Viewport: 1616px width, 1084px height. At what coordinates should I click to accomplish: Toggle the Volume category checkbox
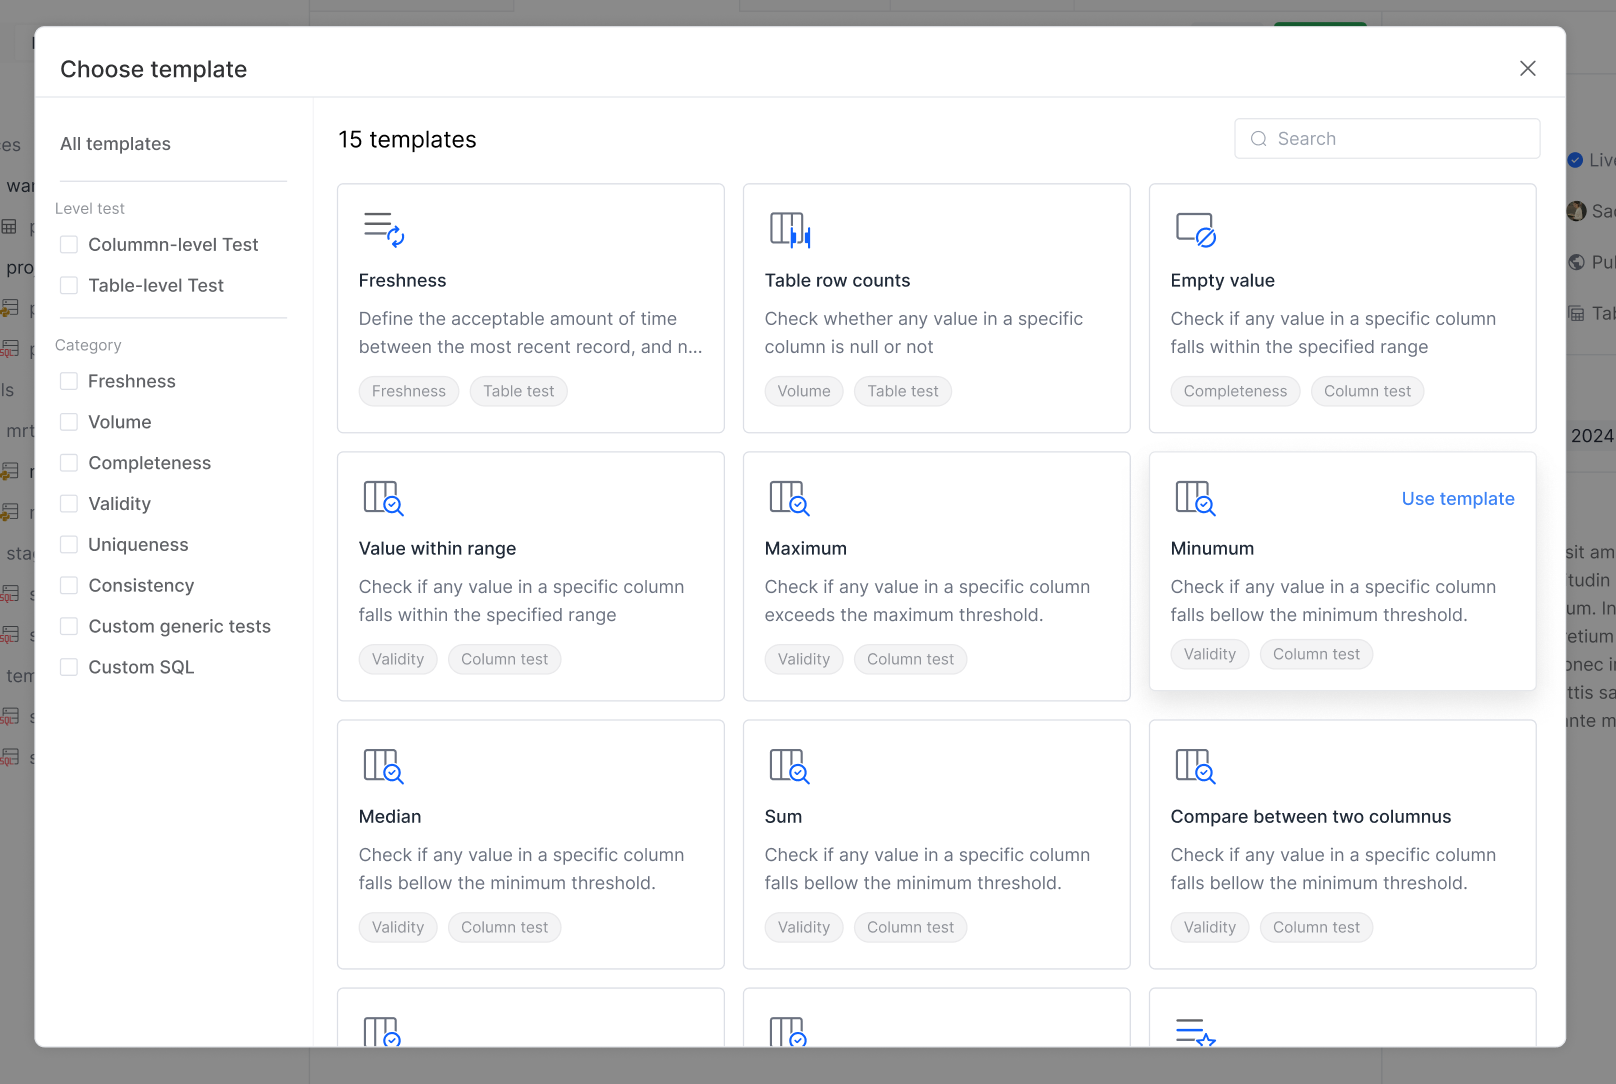click(x=69, y=422)
